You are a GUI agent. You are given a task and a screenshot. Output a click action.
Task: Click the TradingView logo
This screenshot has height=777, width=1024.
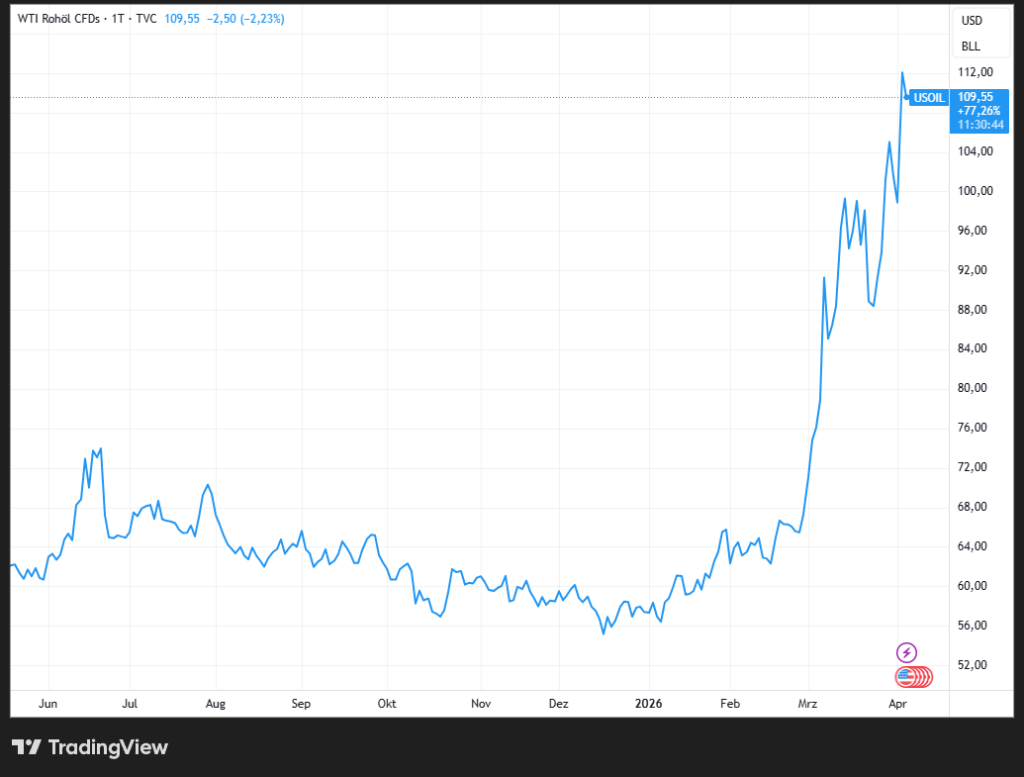click(90, 747)
